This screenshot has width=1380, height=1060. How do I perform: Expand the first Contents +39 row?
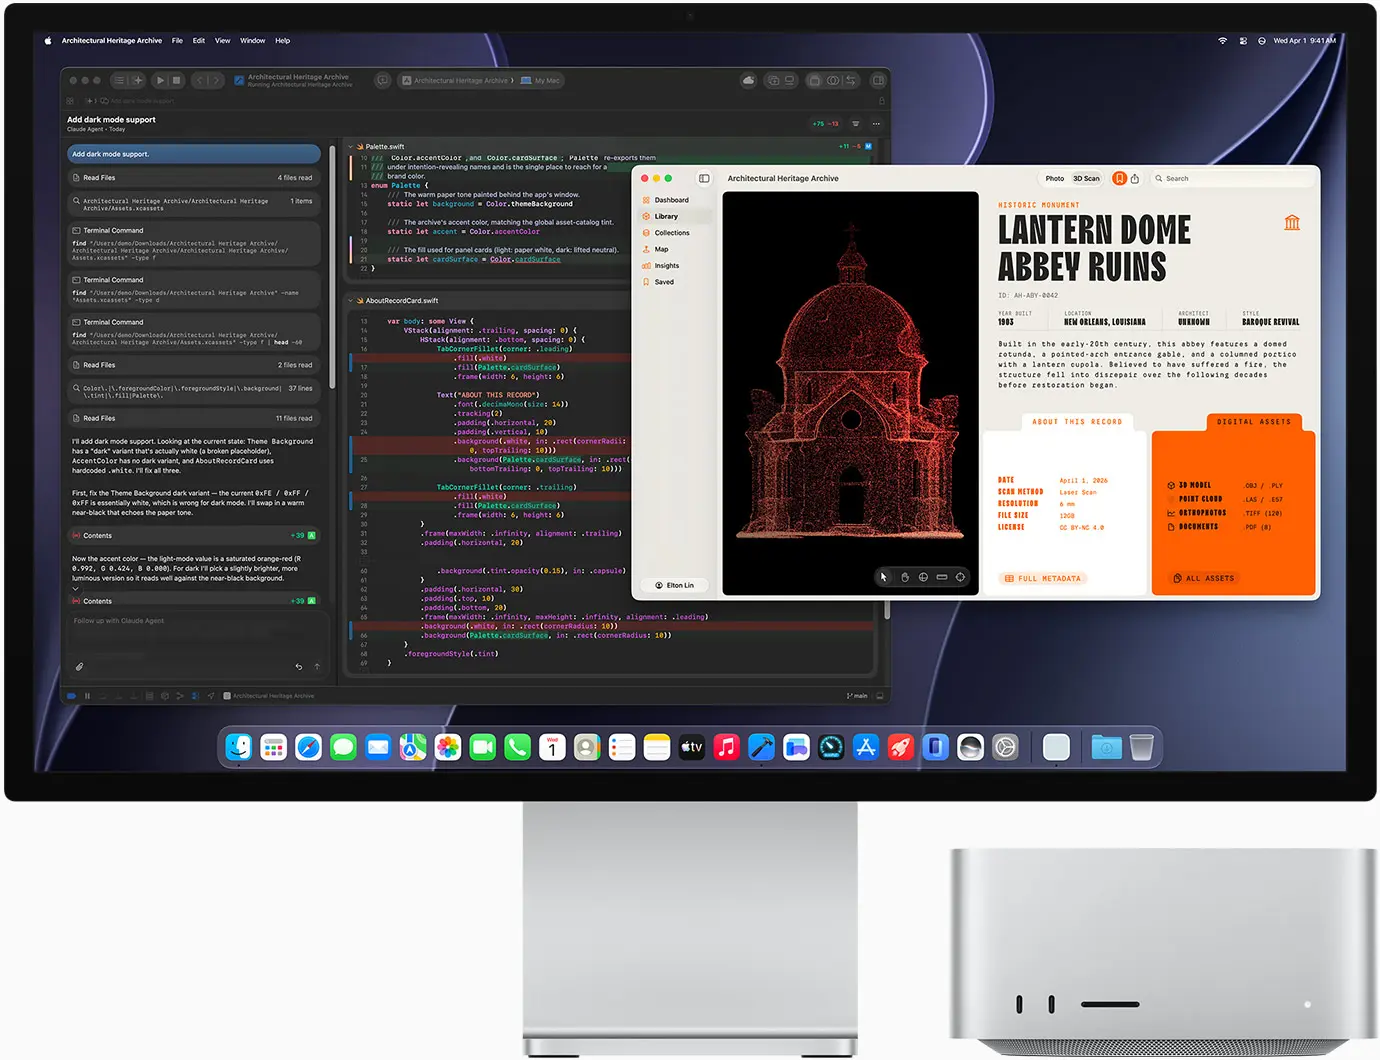coord(195,535)
